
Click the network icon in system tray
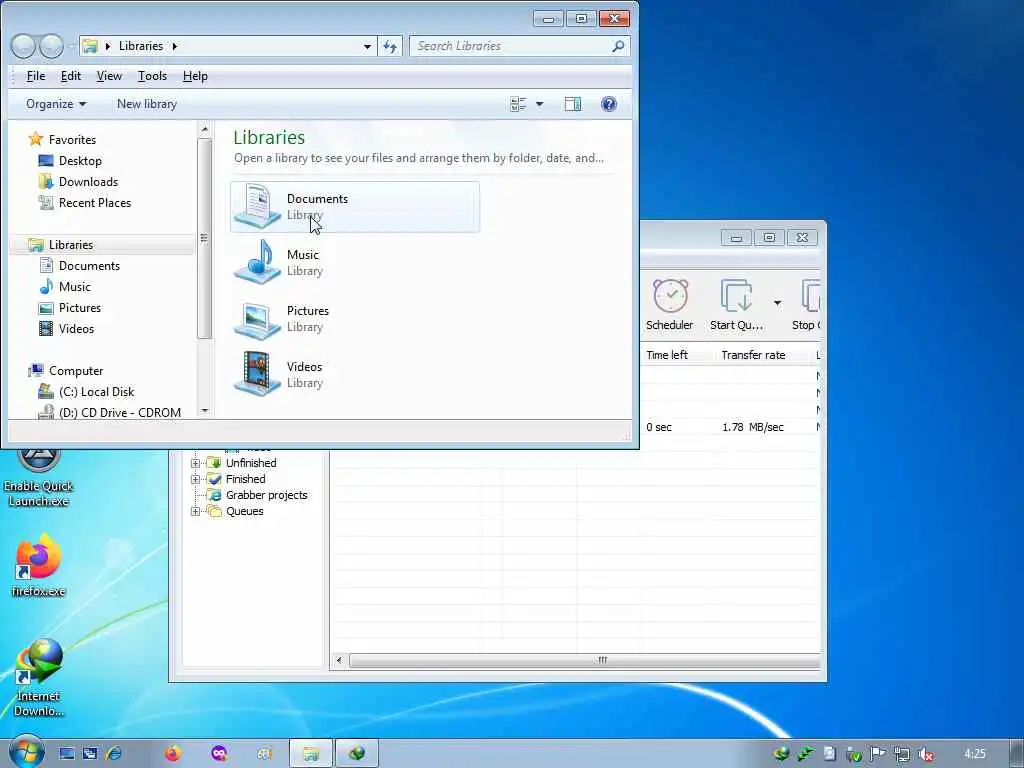[x=901, y=754]
